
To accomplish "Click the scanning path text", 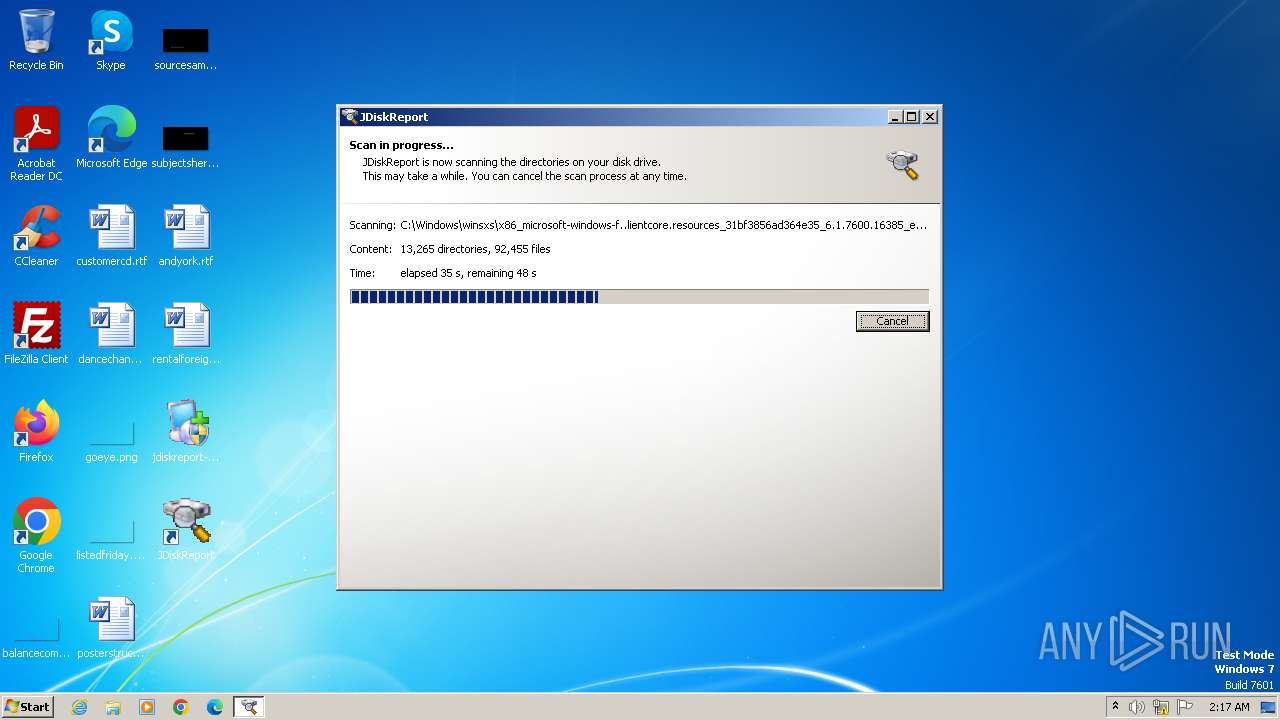I will 663,225.
